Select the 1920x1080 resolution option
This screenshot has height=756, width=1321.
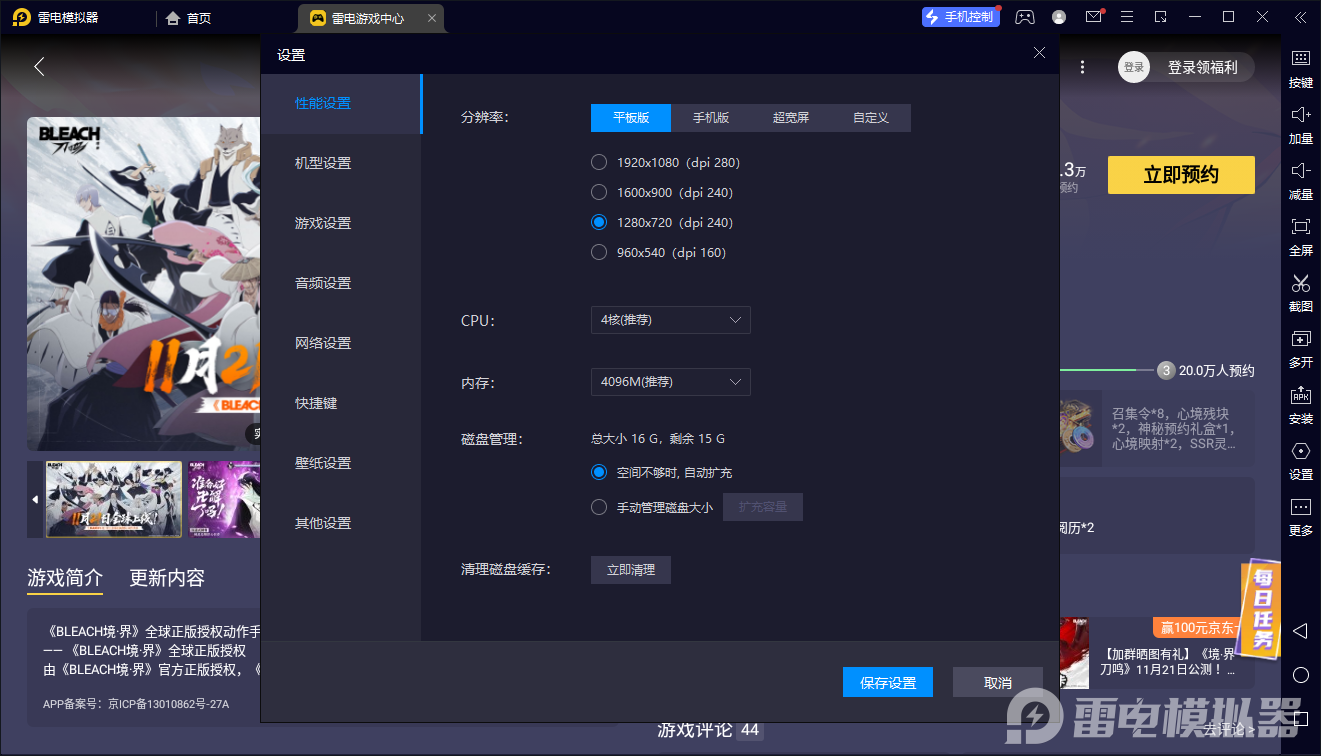[x=598, y=162]
